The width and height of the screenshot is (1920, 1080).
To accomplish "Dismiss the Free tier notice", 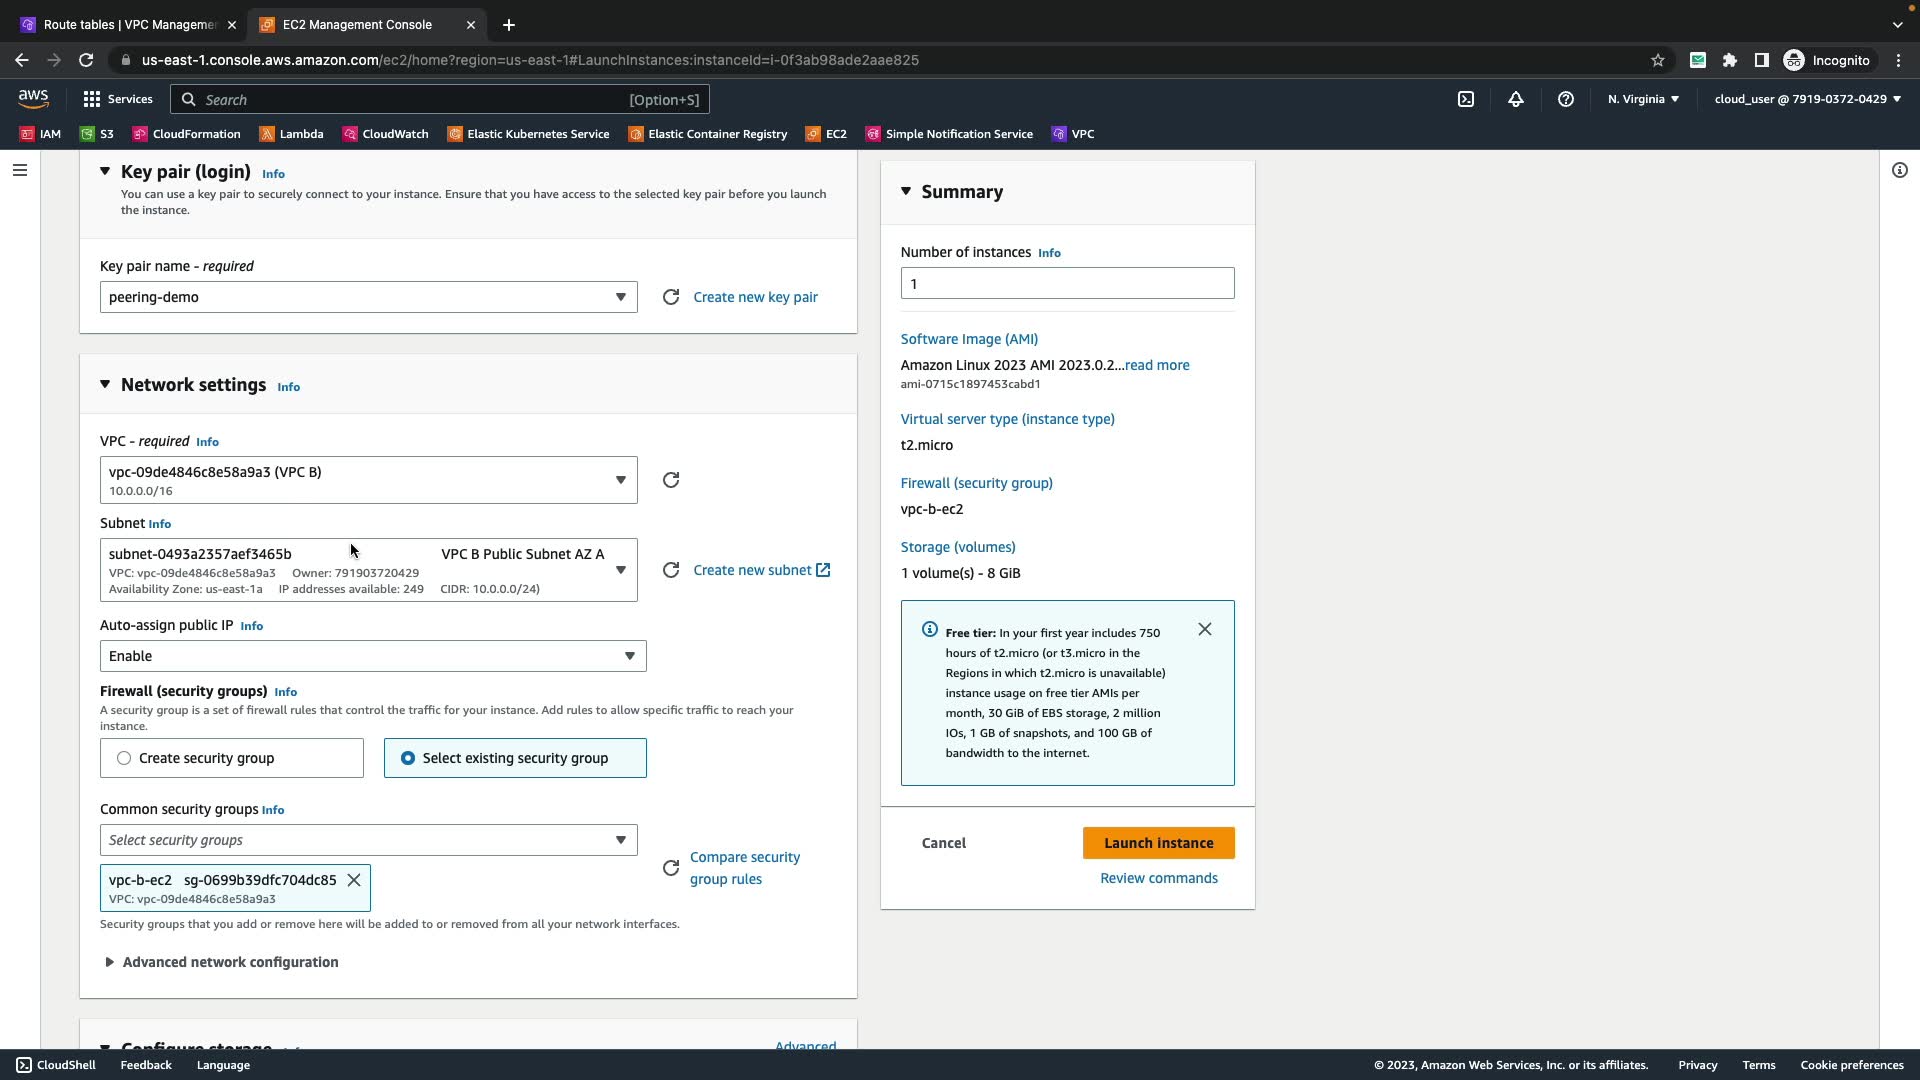I will pyautogui.click(x=1204, y=629).
